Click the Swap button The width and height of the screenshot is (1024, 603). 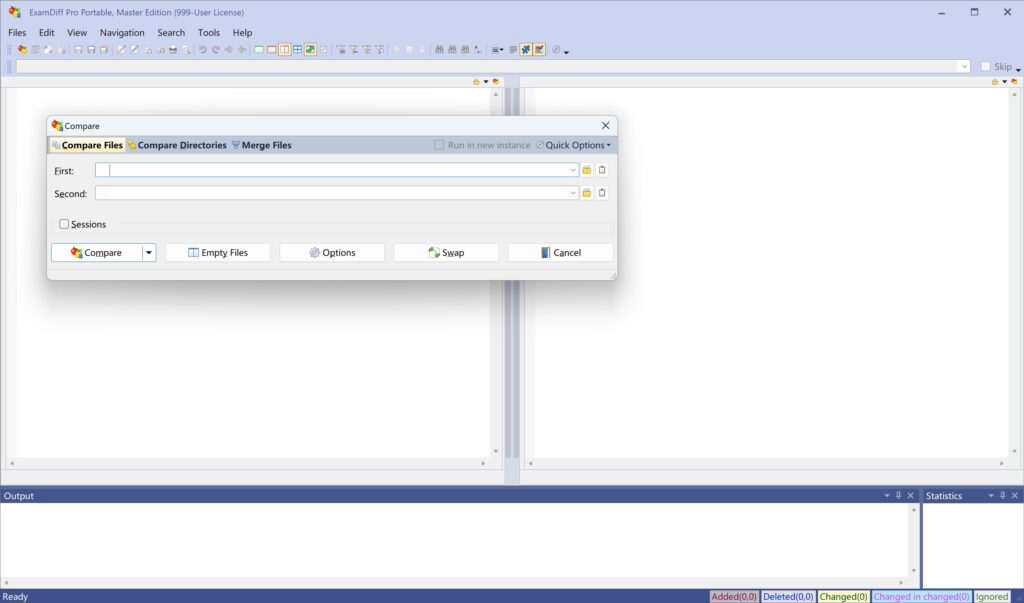446,253
